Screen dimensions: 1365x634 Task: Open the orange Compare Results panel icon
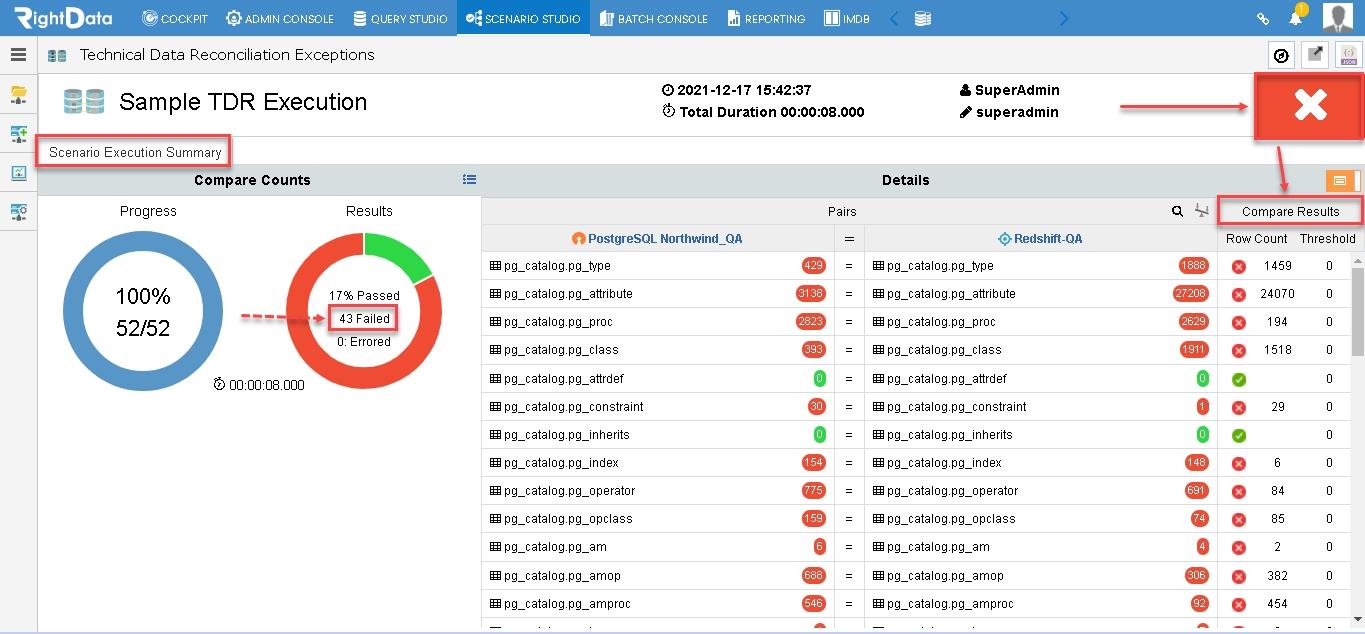(x=1340, y=181)
